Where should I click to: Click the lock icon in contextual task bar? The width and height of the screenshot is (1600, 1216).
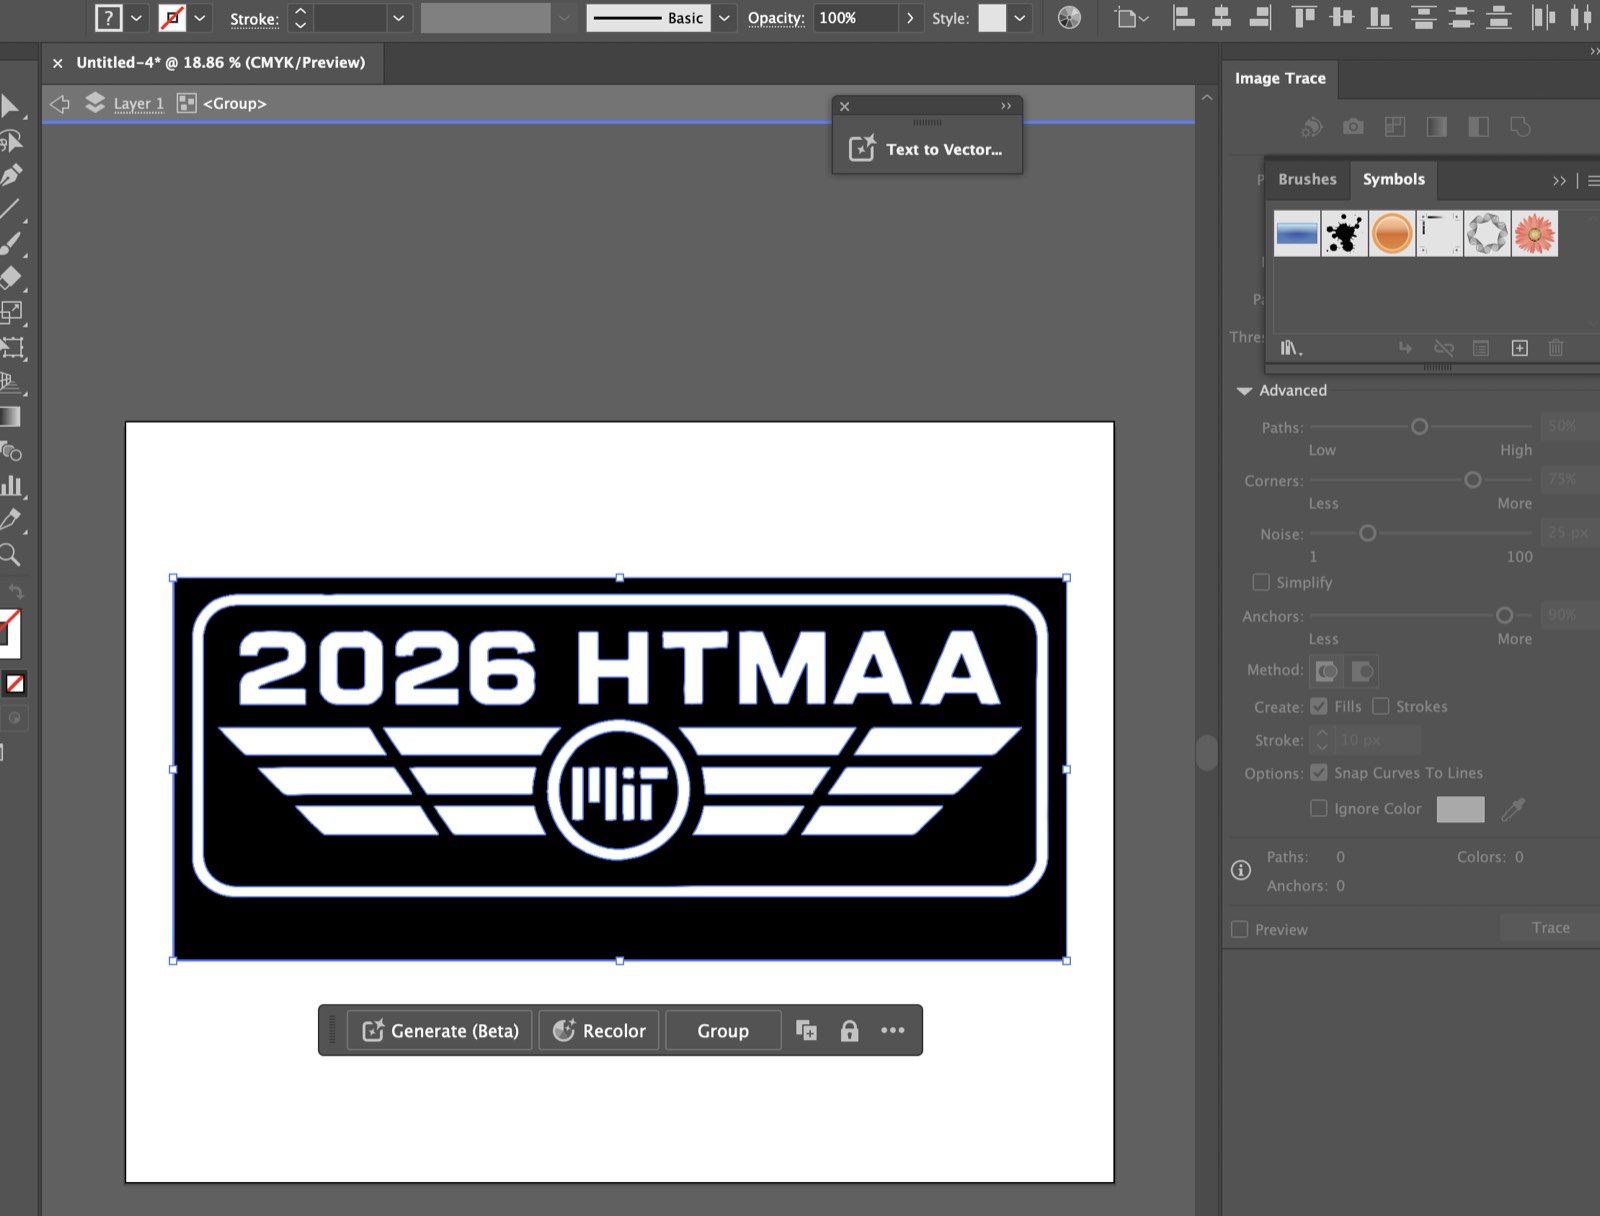pos(849,1031)
